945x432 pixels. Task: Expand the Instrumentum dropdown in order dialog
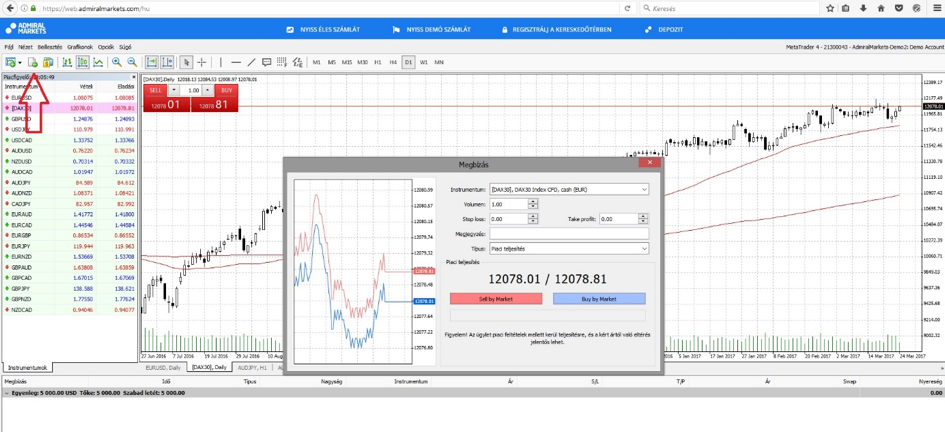tap(644, 189)
